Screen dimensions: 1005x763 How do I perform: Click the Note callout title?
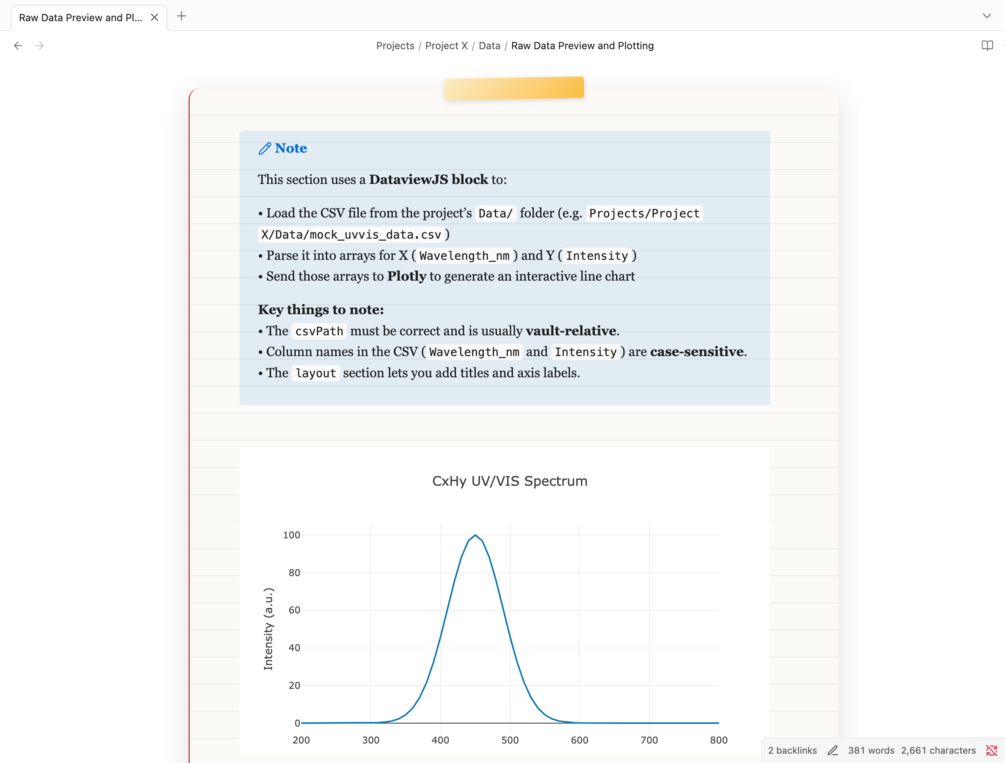tap(290, 148)
